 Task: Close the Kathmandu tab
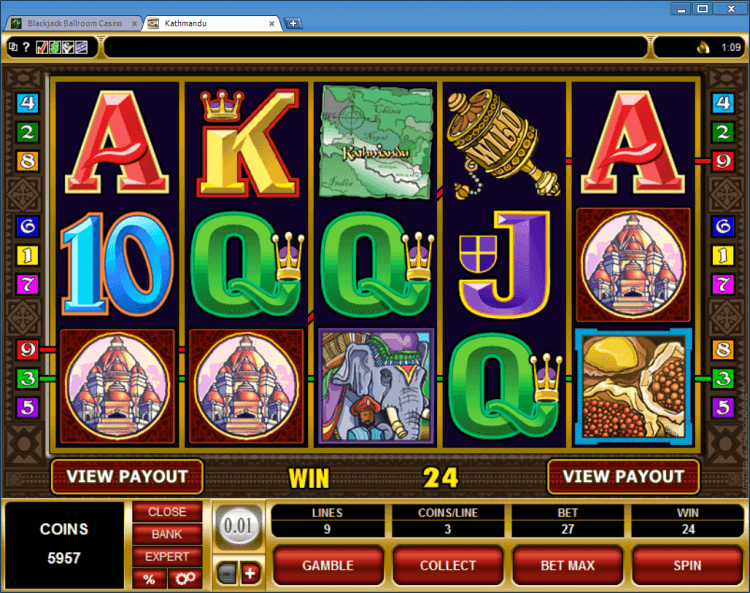click(x=272, y=23)
